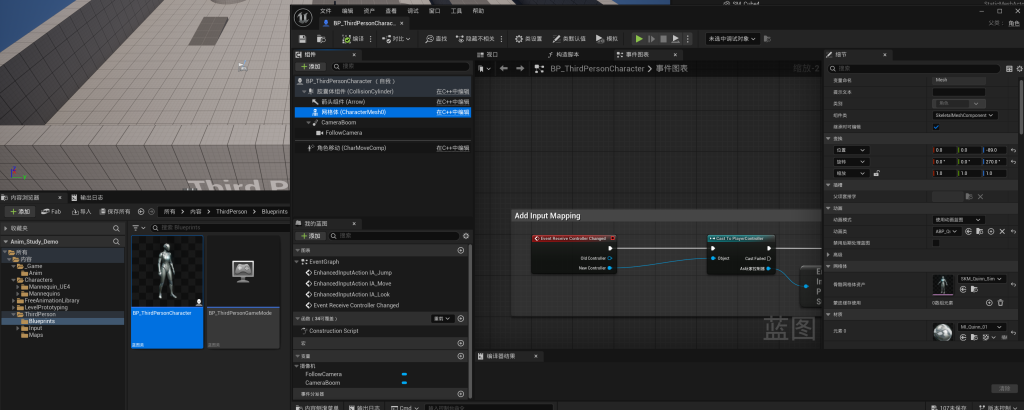Click the 模拟 simulate button
The height and width of the screenshot is (410, 1024).
coord(606,39)
